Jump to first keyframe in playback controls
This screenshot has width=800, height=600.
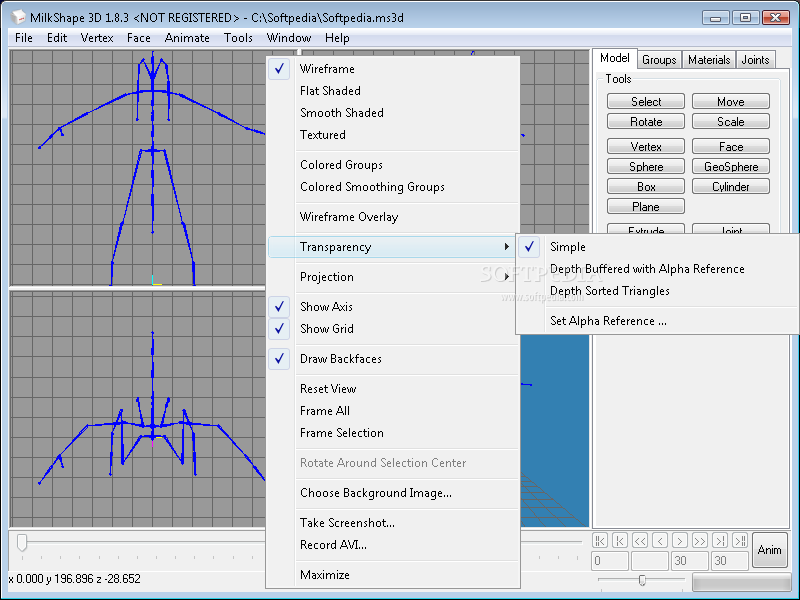coord(599,540)
